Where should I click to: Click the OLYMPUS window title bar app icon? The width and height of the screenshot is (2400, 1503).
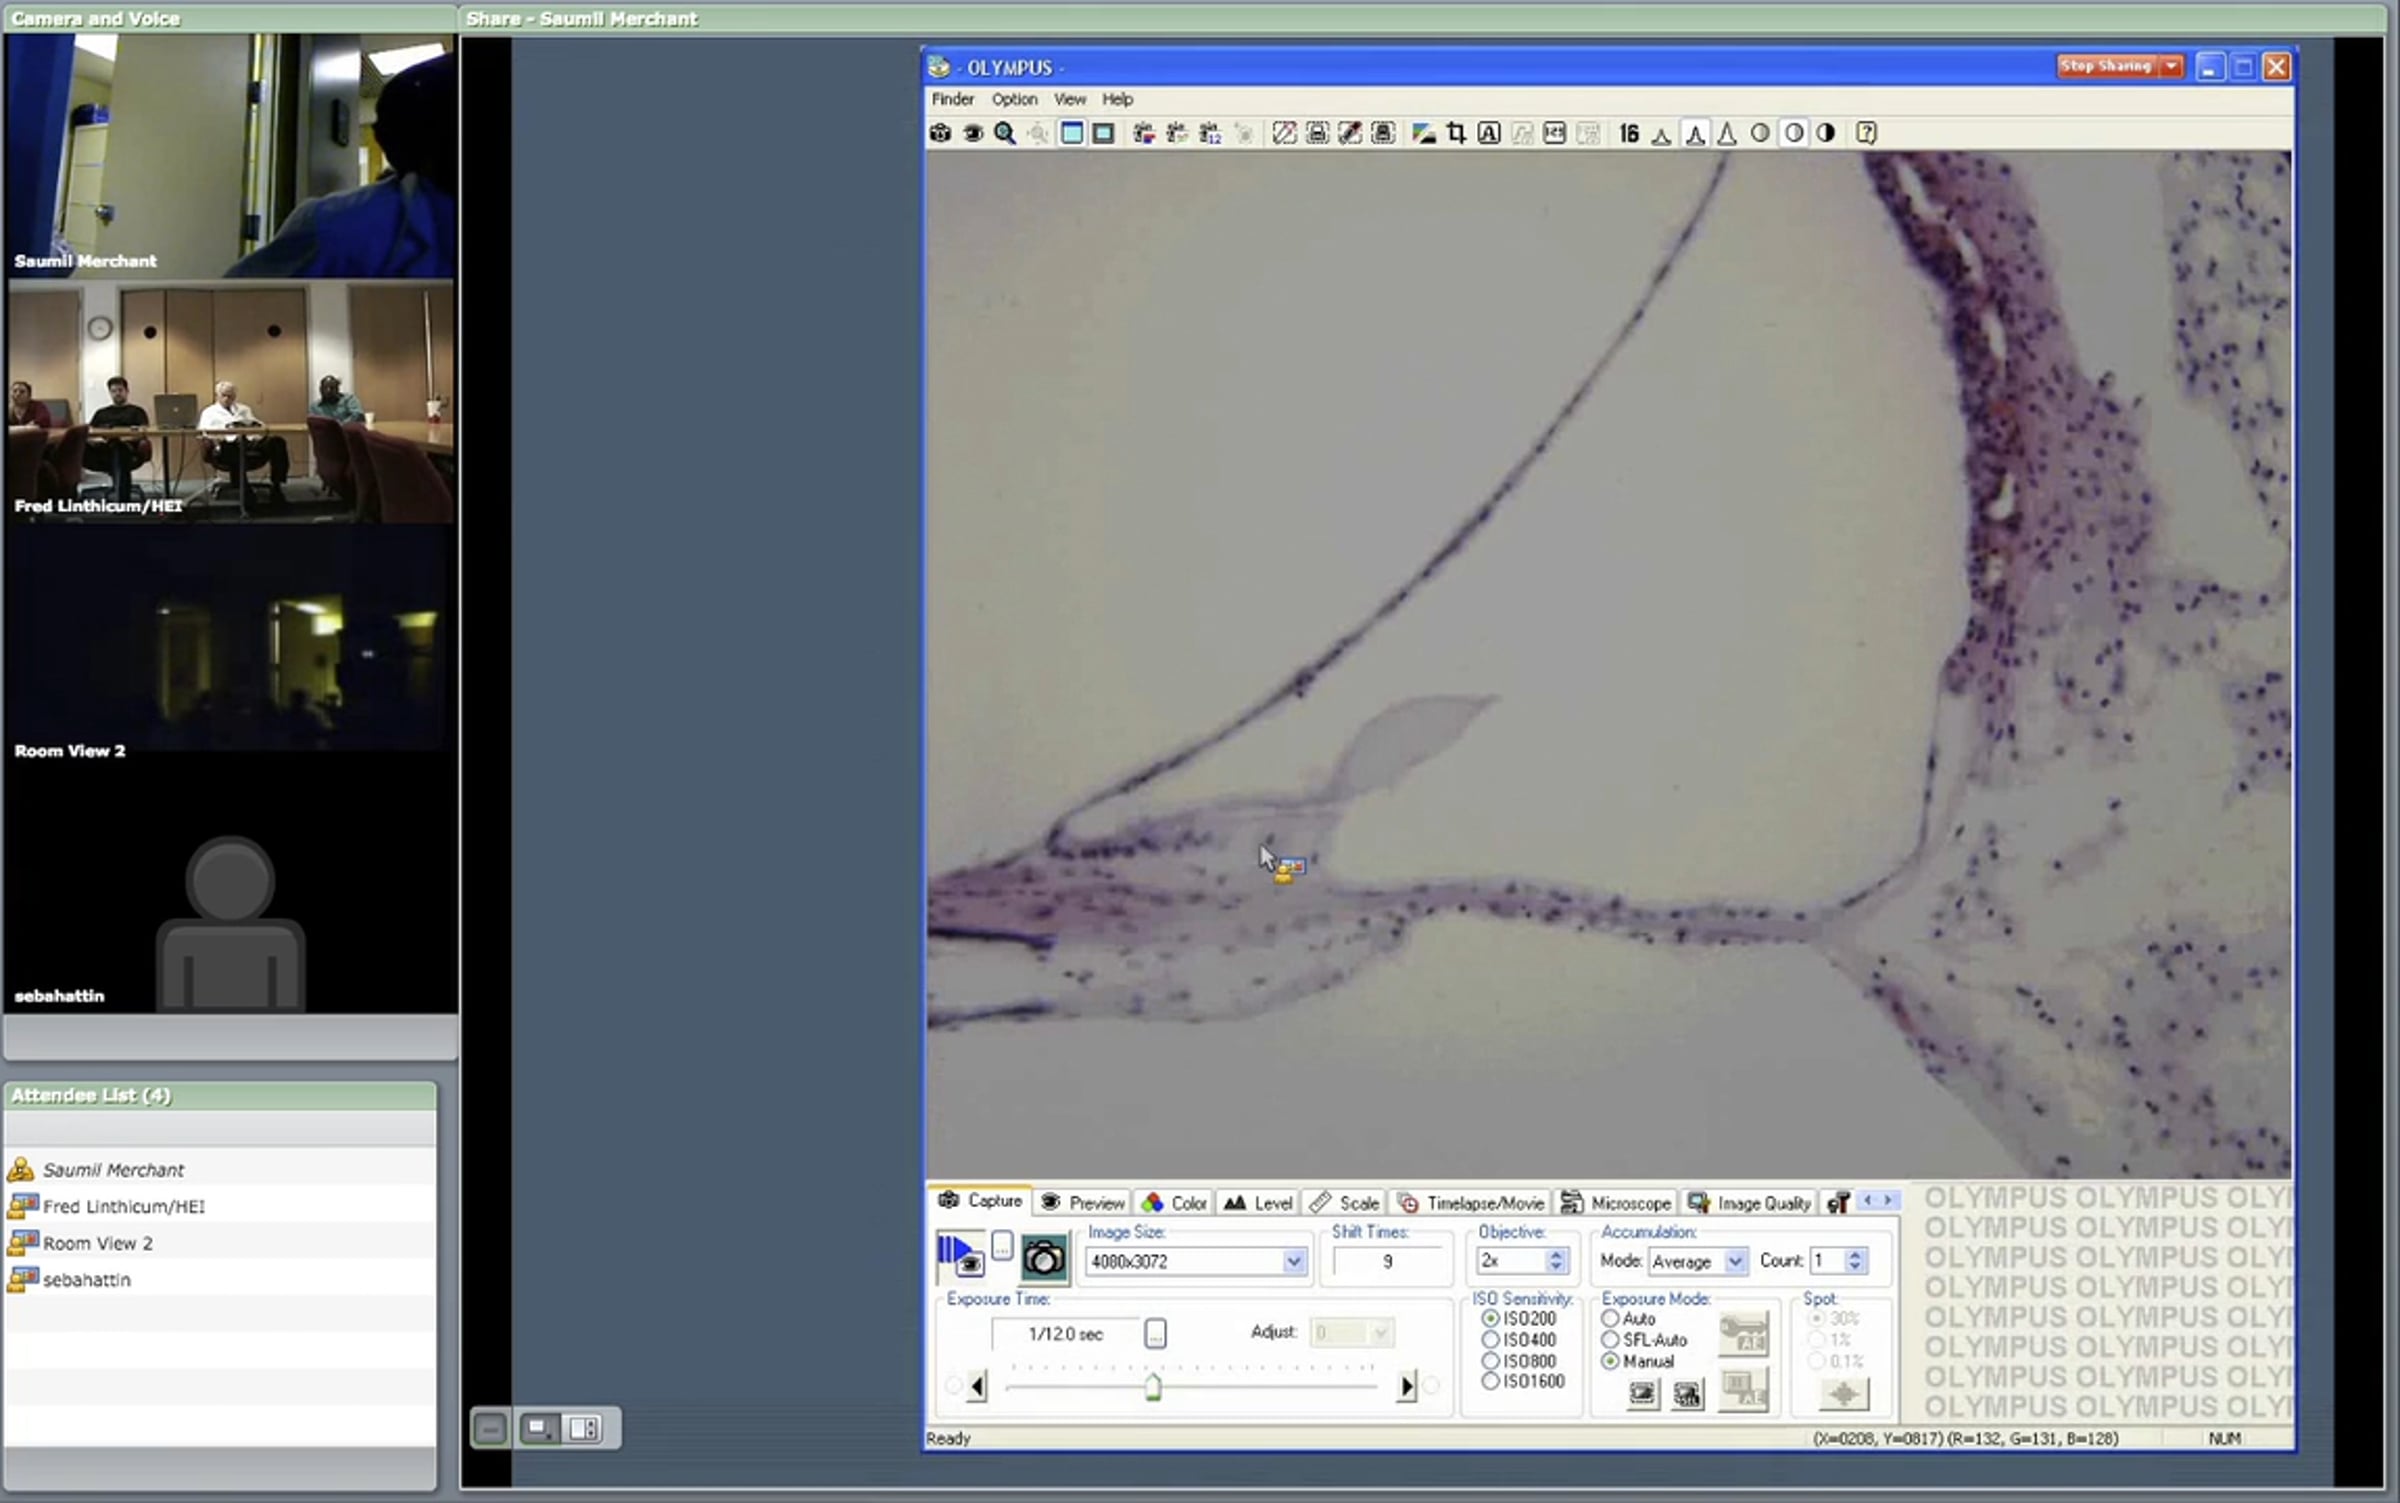point(939,67)
